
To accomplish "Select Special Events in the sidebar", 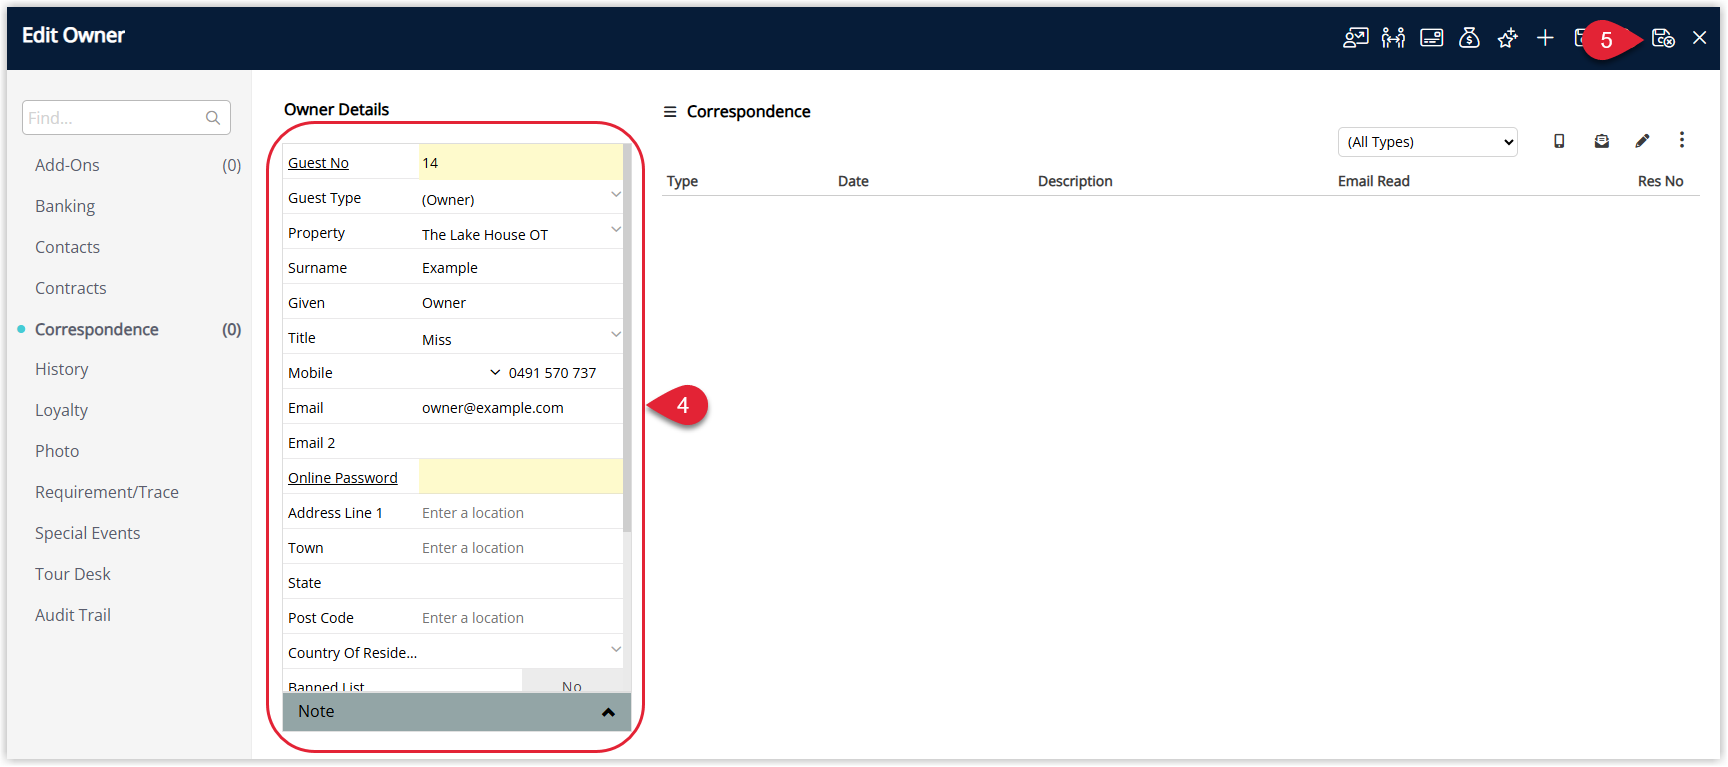I will tap(87, 533).
